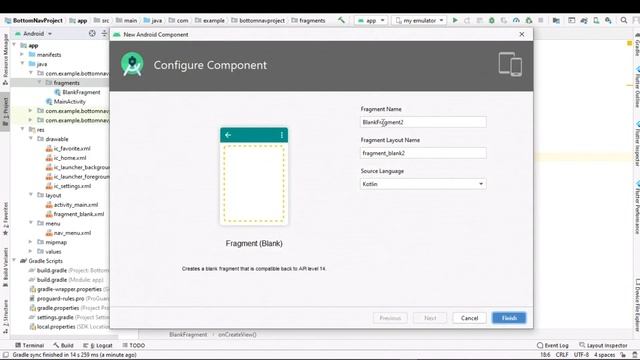
Task: Click the grey Stop icon in toolbar
Action: (541, 20)
